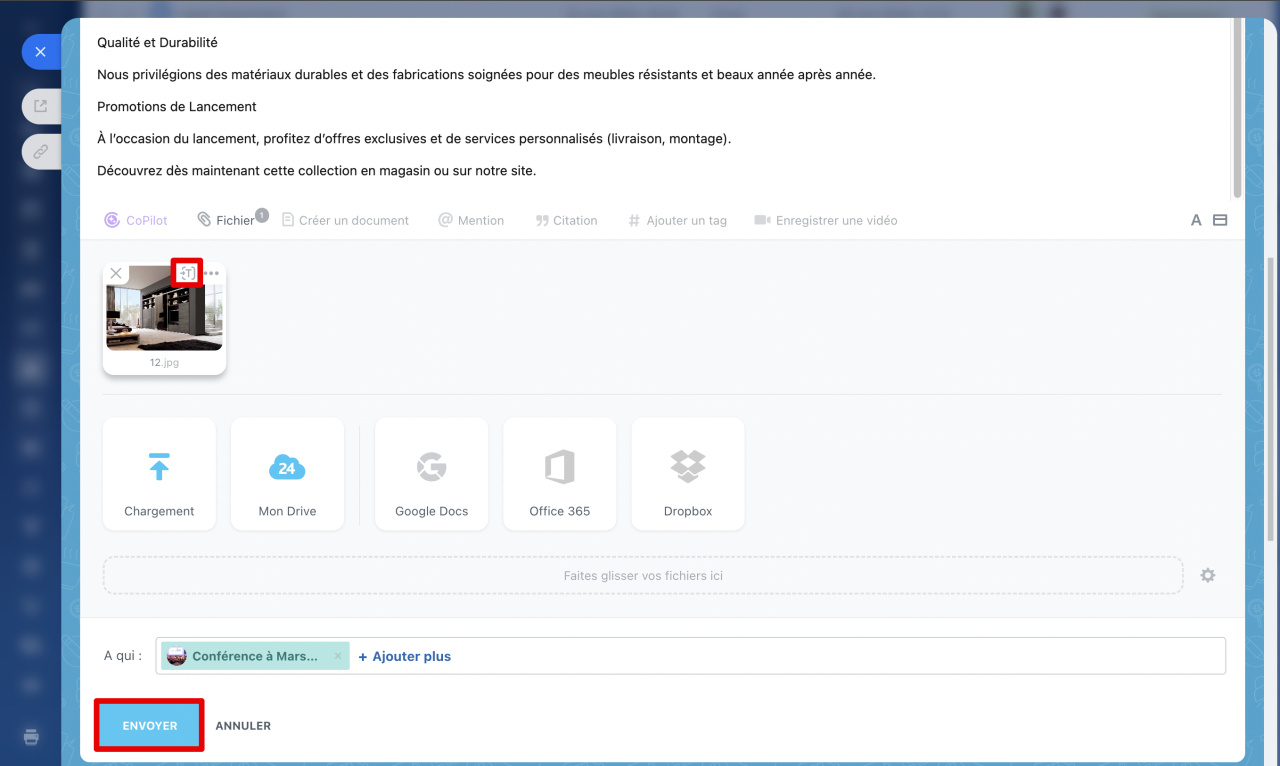Viewport: 1280px width, 766px height.
Task: Open file settings gear icon
Action: [1208, 576]
